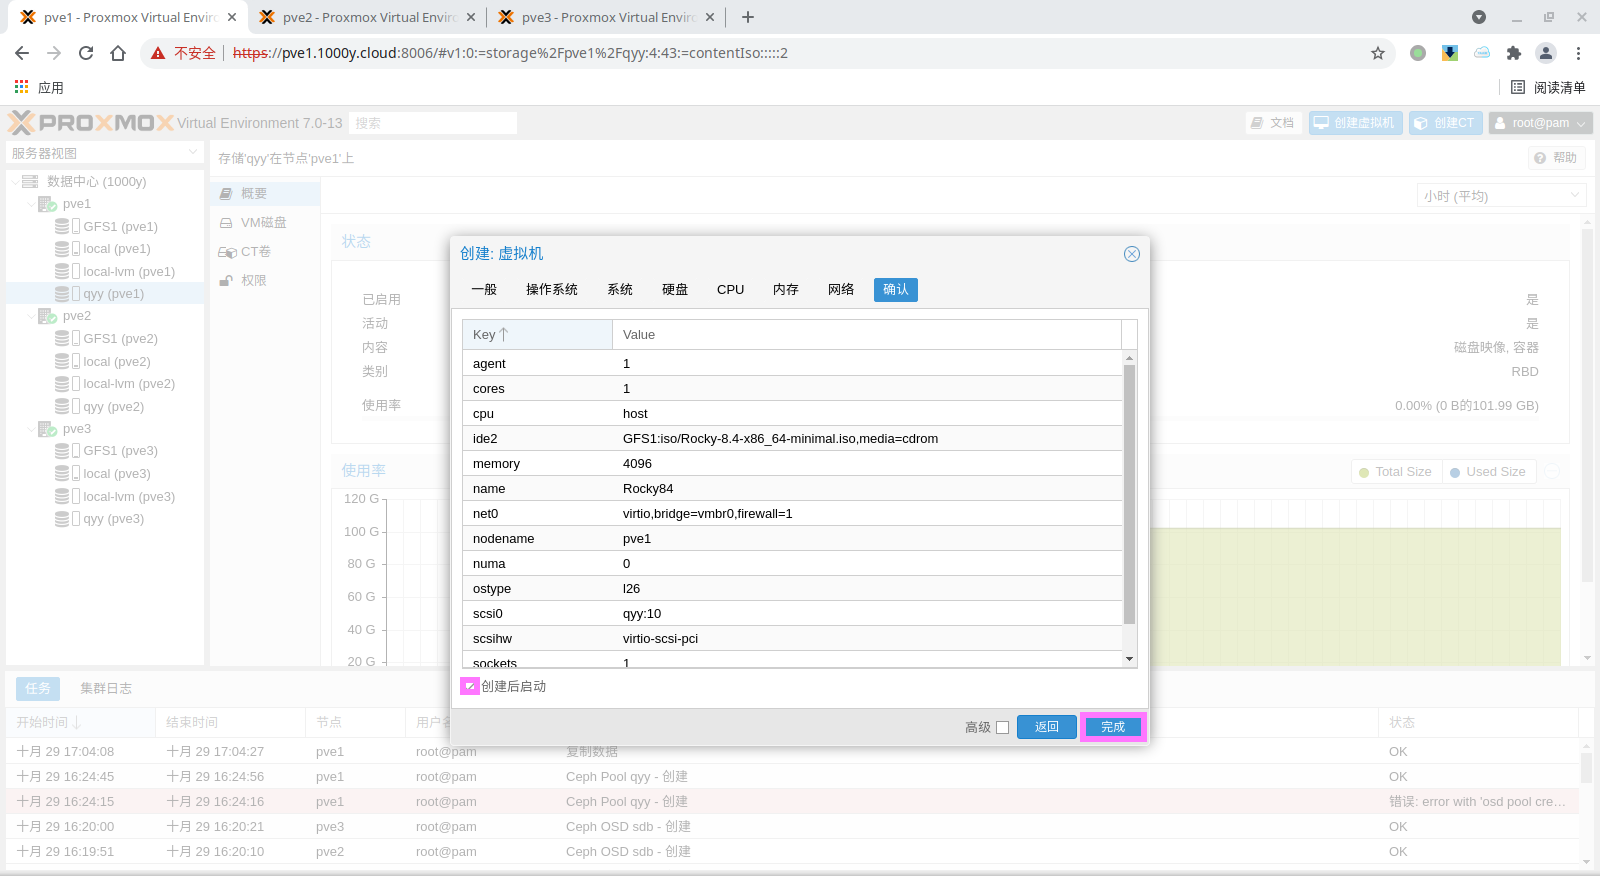Bookmark this page with star icon
The height and width of the screenshot is (876, 1600).
click(x=1378, y=53)
